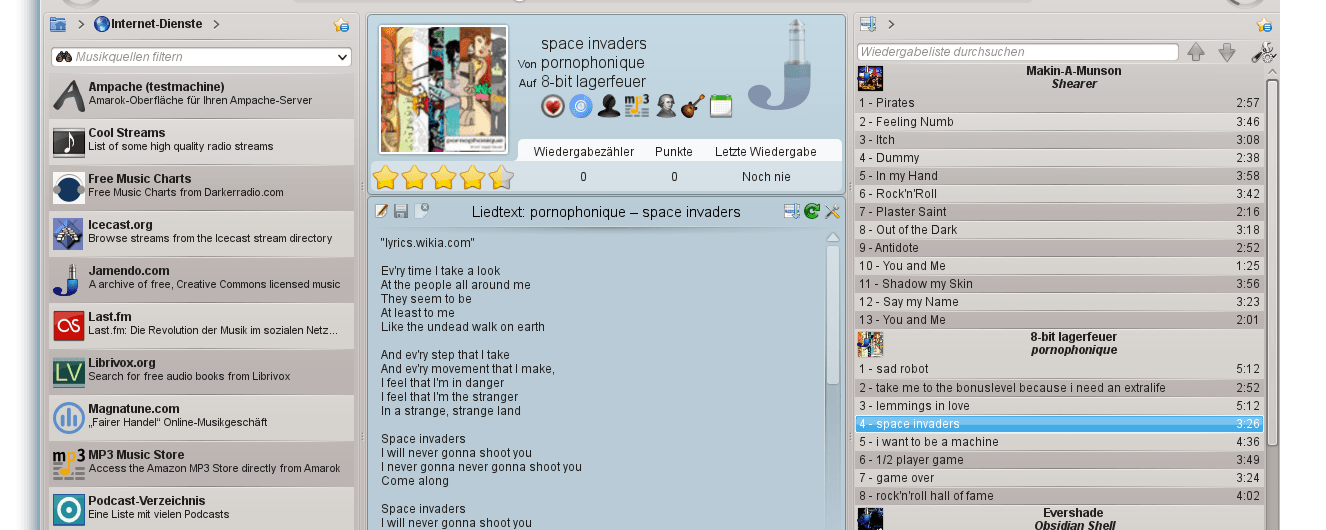
Task: Expand the playlist breadcrumb chevron
Action: 891,24
